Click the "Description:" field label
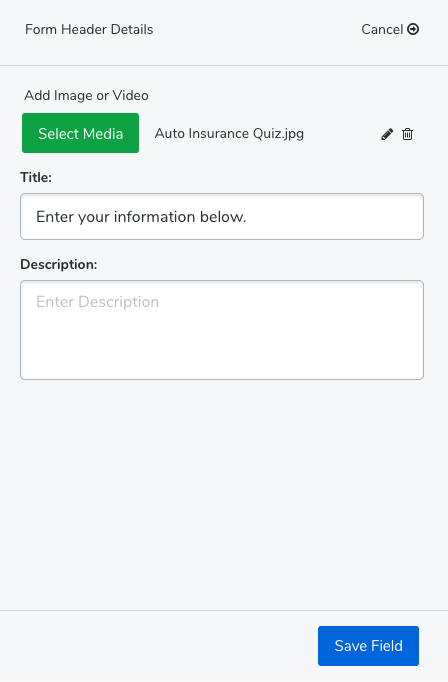 [x=59, y=264]
